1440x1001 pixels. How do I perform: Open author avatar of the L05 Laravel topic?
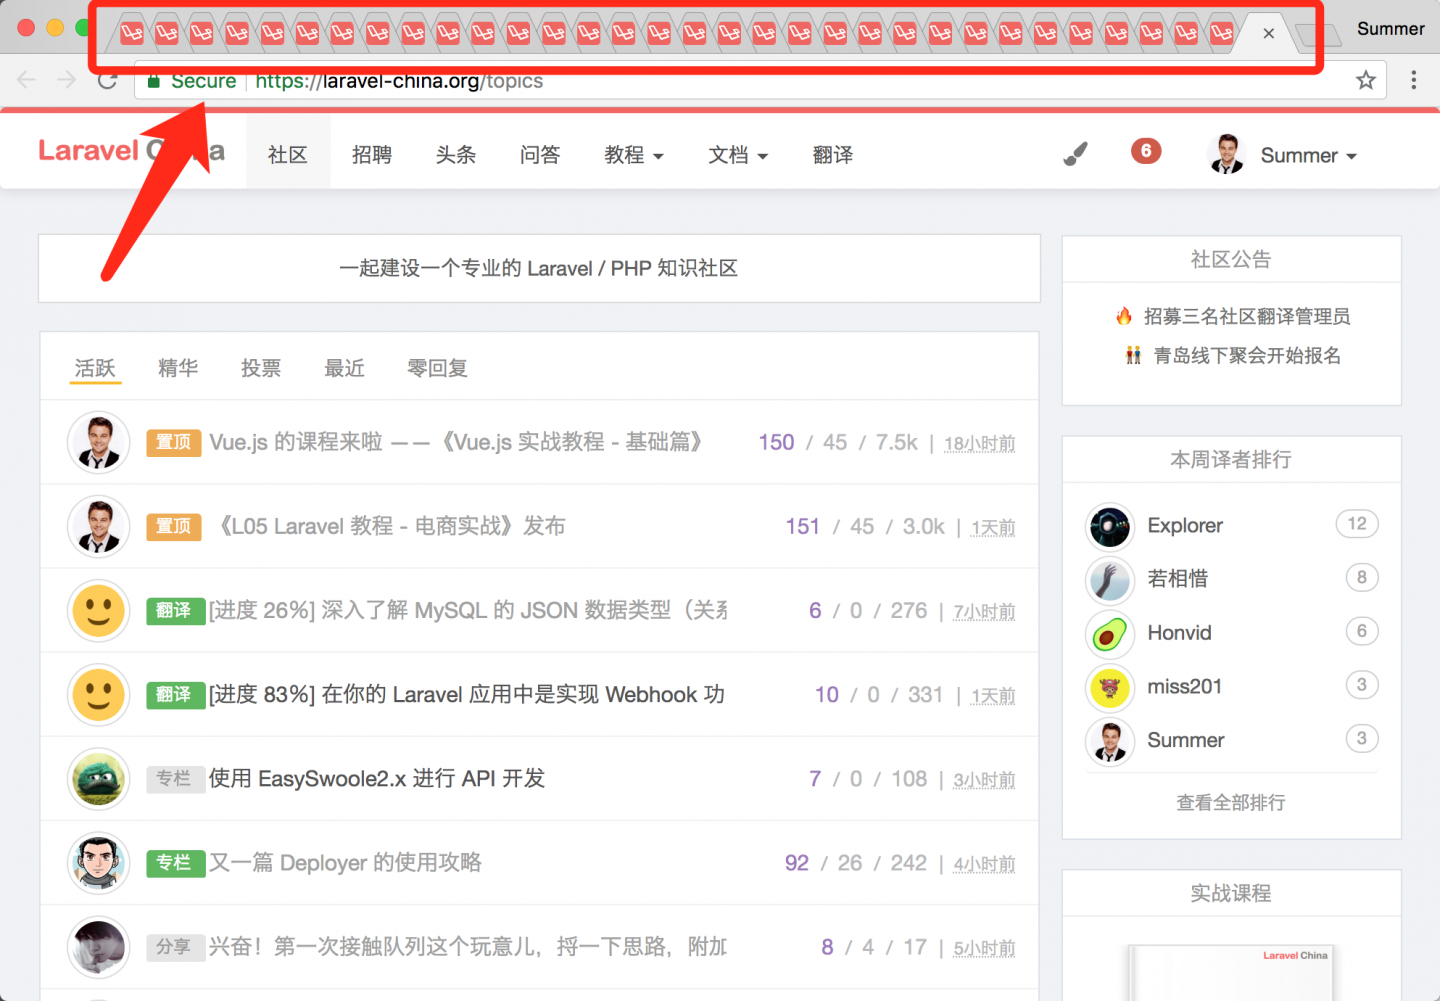[99, 526]
